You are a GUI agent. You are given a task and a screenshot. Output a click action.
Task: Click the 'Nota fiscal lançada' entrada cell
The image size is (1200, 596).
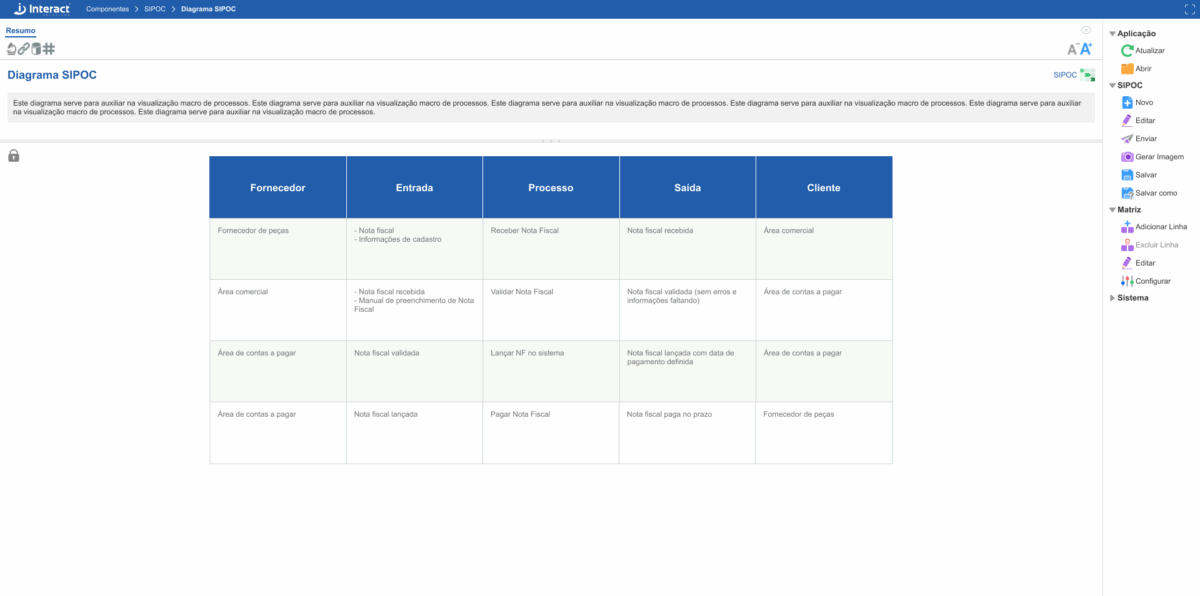pyautogui.click(x=414, y=433)
